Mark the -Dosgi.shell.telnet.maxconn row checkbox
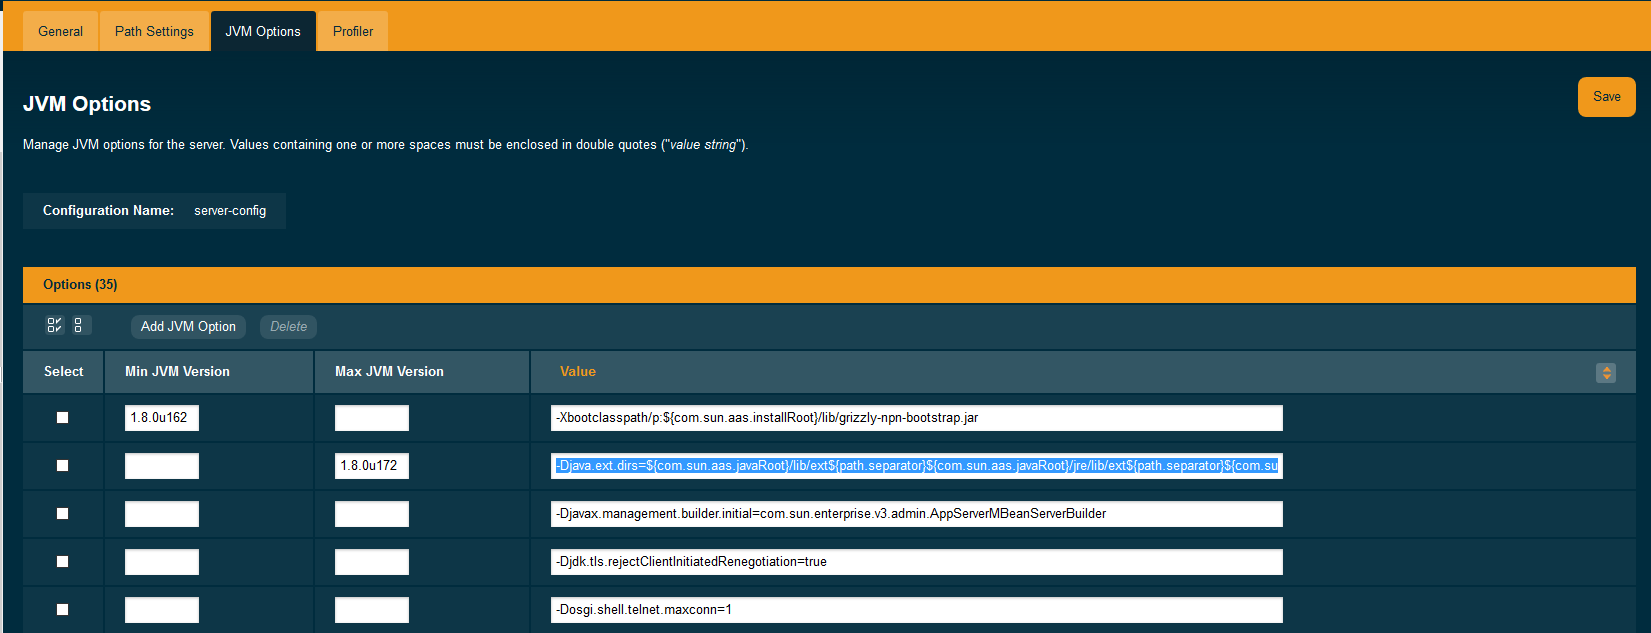1651x633 pixels. click(x=63, y=610)
